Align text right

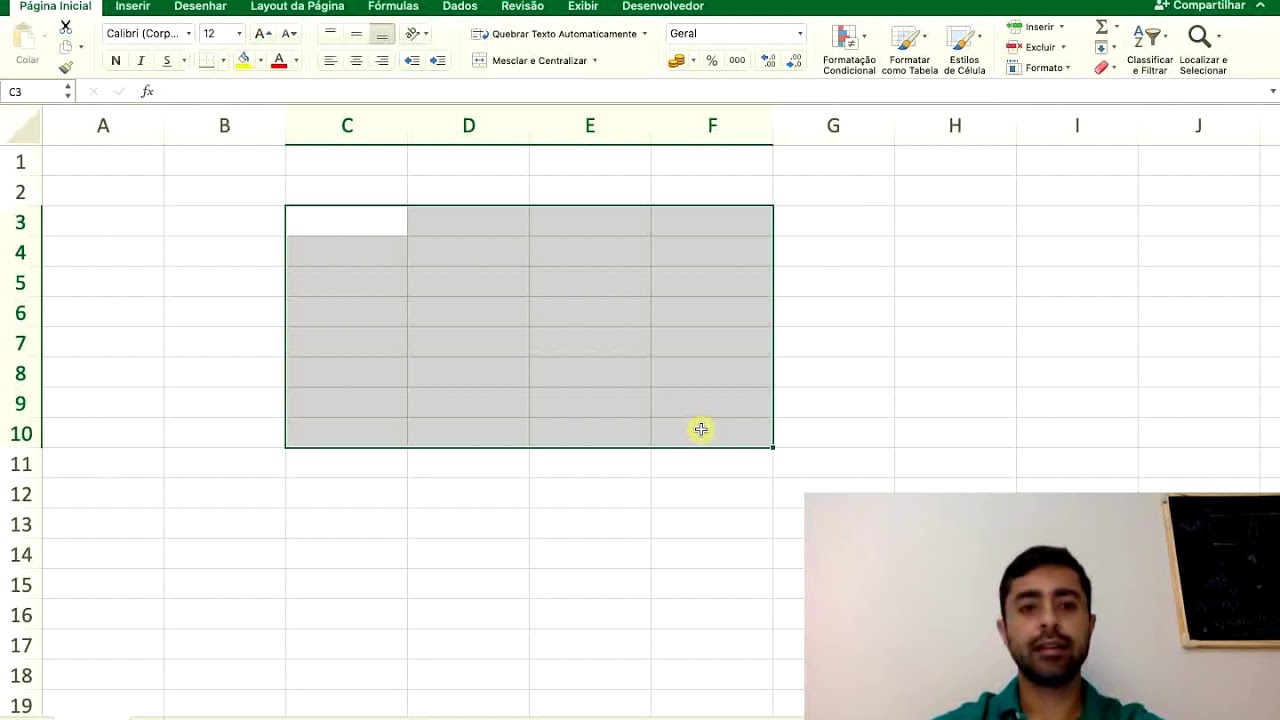coord(381,61)
